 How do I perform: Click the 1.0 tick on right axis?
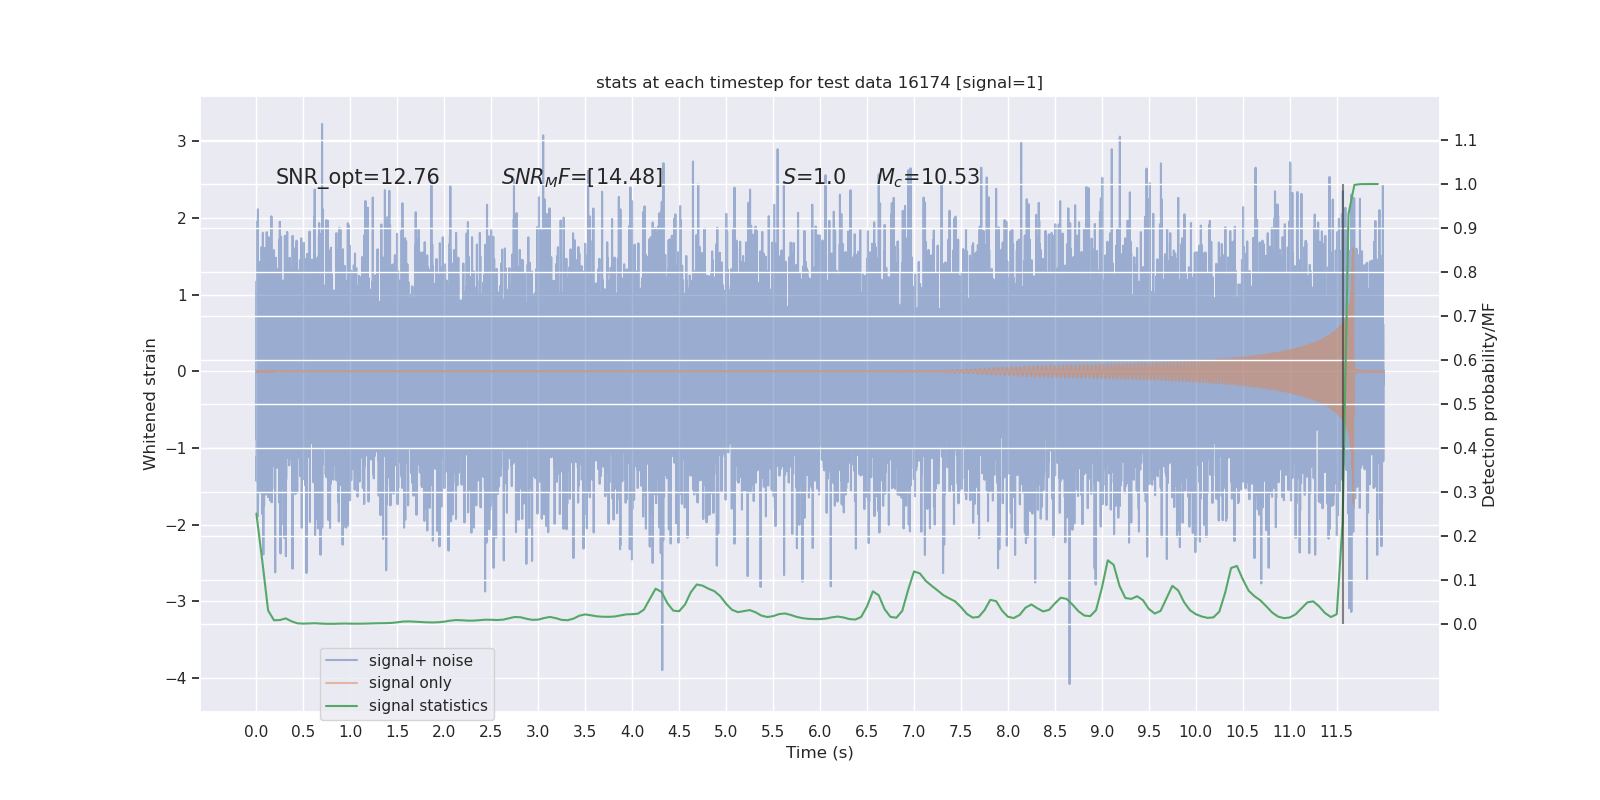click(1465, 184)
